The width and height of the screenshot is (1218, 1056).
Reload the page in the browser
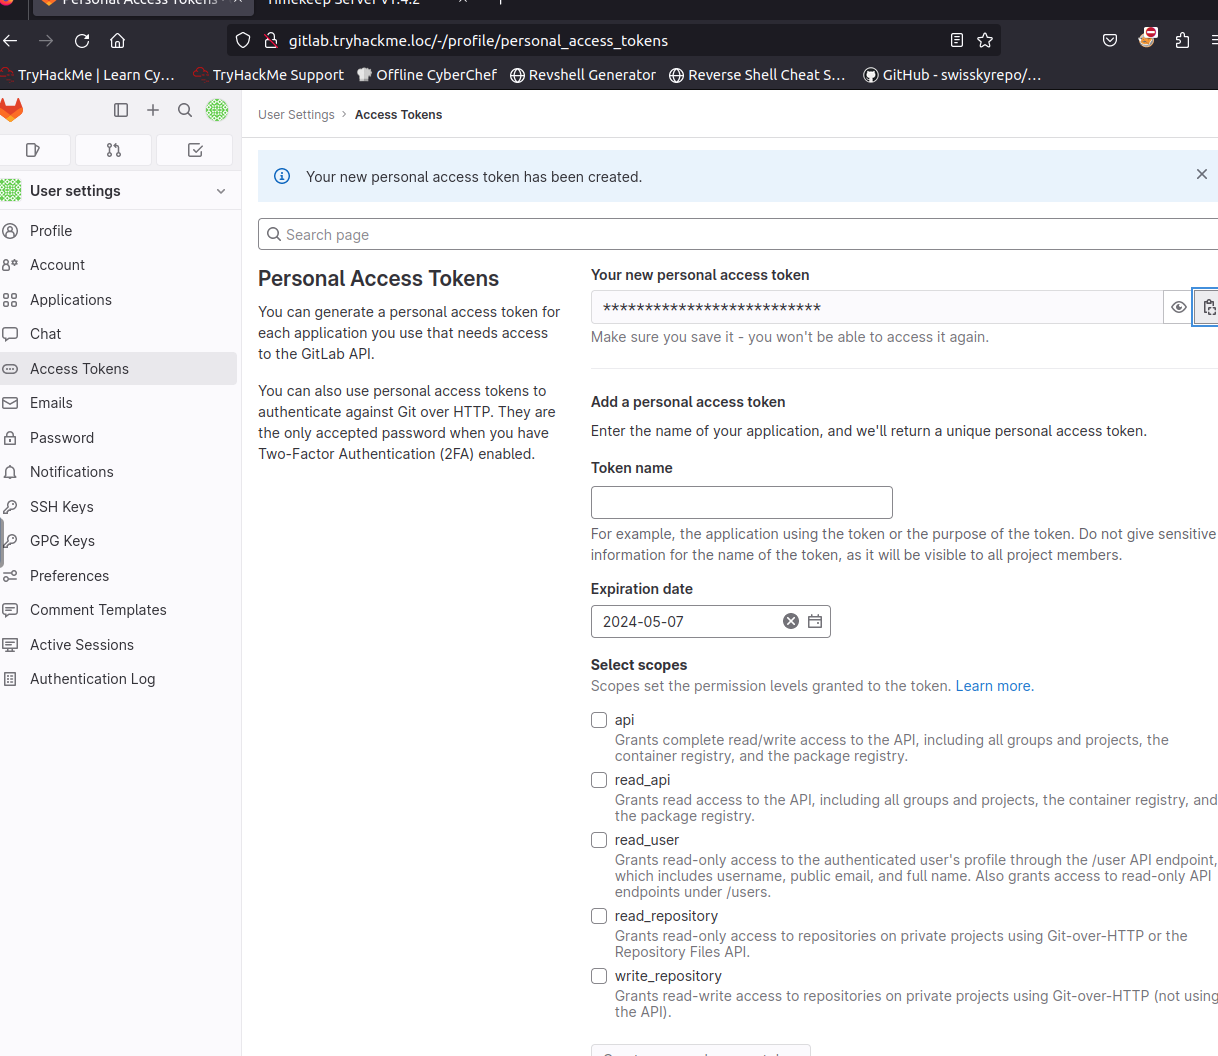pyautogui.click(x=82, y=40)
